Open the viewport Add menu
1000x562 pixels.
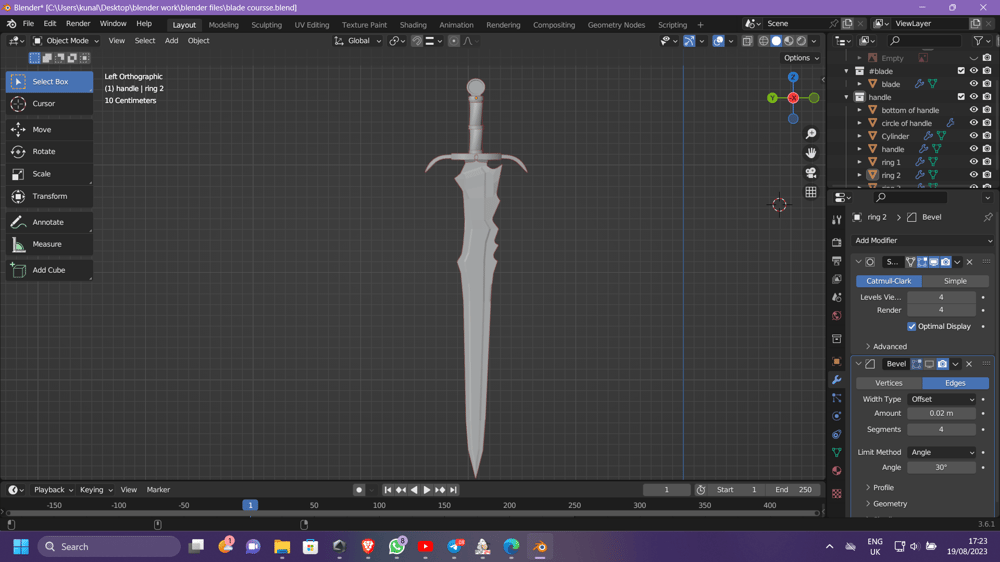171,41
